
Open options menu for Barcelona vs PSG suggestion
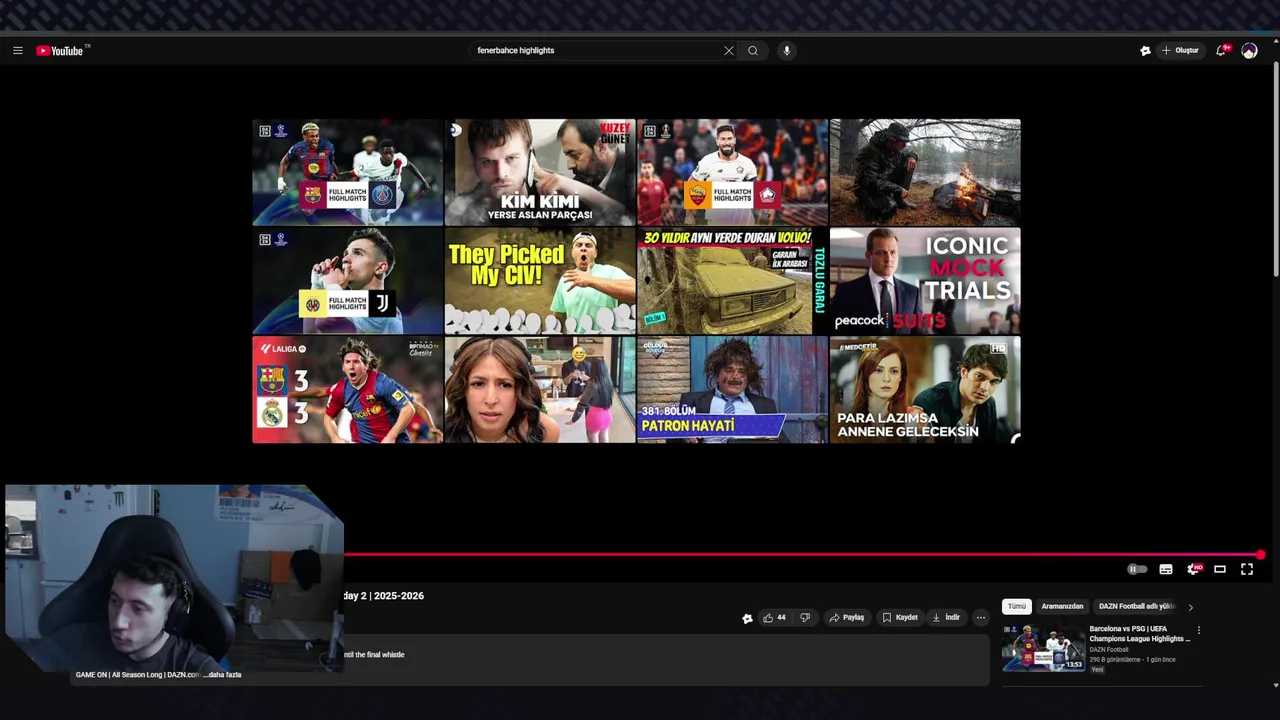click(1198, 631)
